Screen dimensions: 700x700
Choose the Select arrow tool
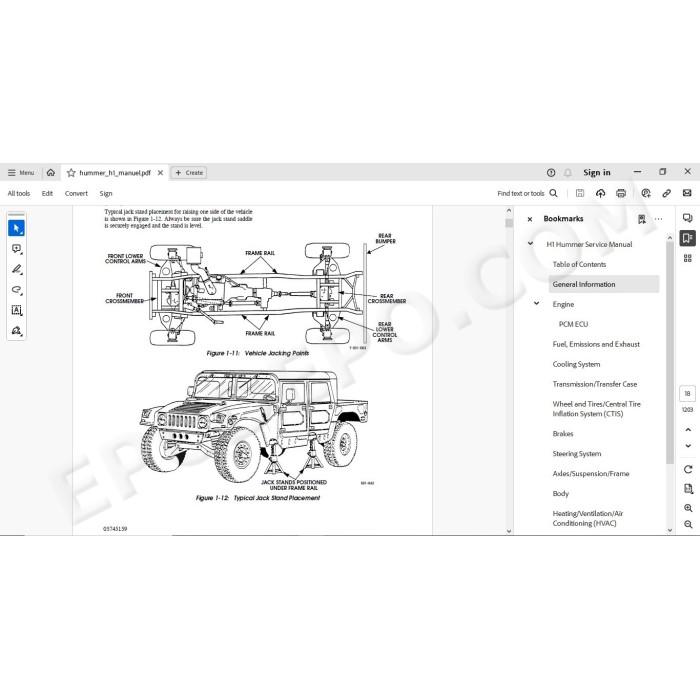(17, 228)
